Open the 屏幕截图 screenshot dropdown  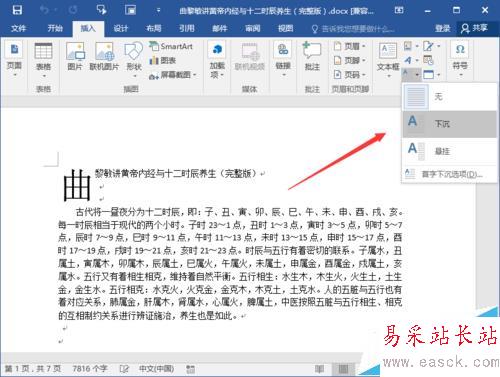click(x=173, y=75)
